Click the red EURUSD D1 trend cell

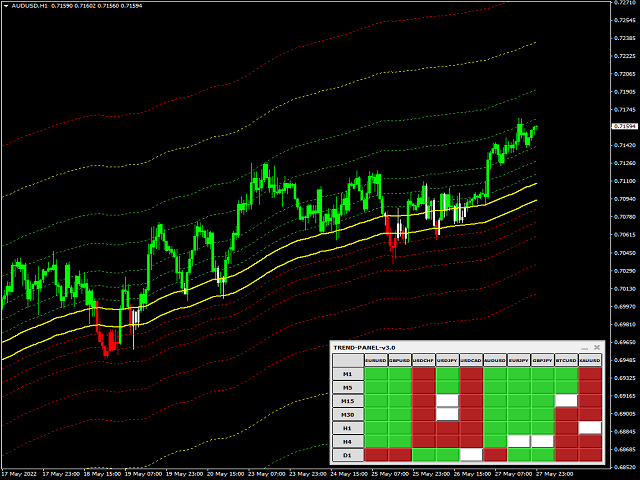pyautogui.click(x=376, y=455)
